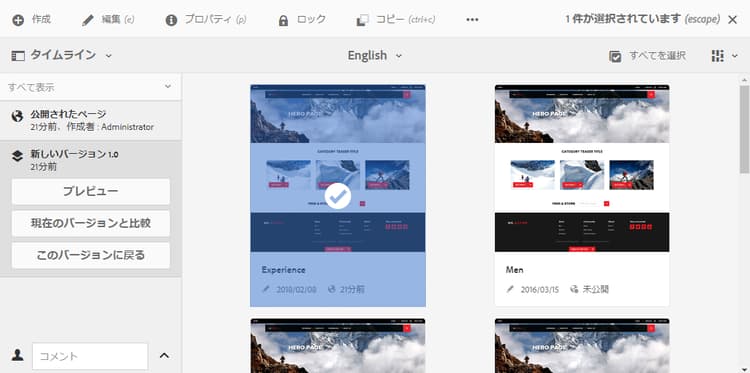Click the Men card thumbnail

[582, 168]
